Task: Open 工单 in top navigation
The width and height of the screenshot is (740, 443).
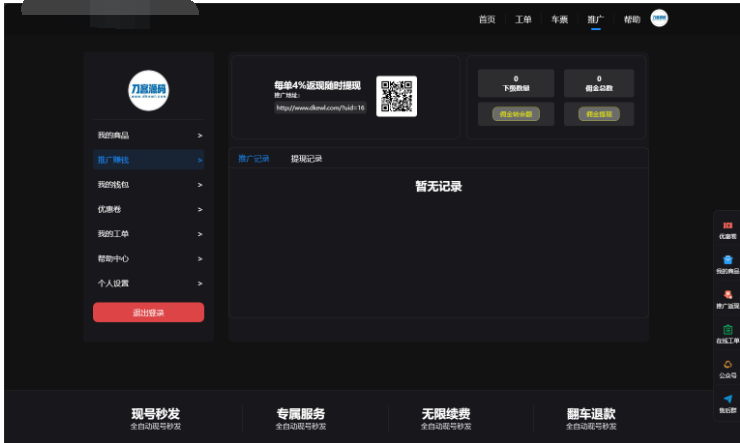Action: 523,19
